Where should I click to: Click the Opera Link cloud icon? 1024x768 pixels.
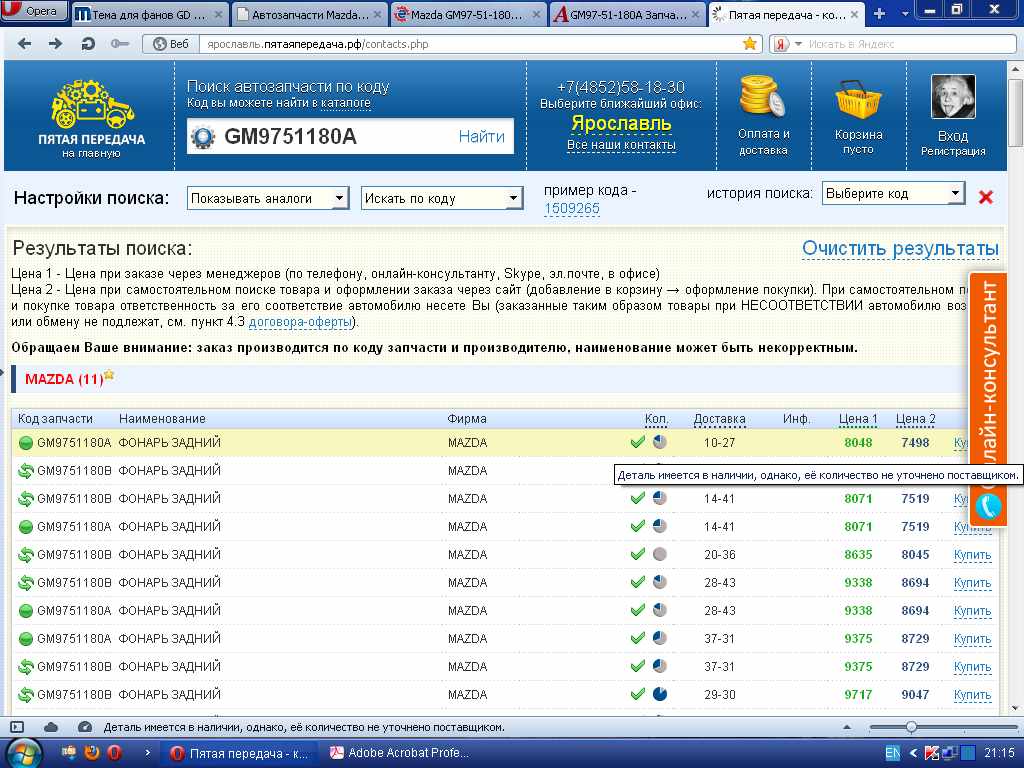pos(51,727)
